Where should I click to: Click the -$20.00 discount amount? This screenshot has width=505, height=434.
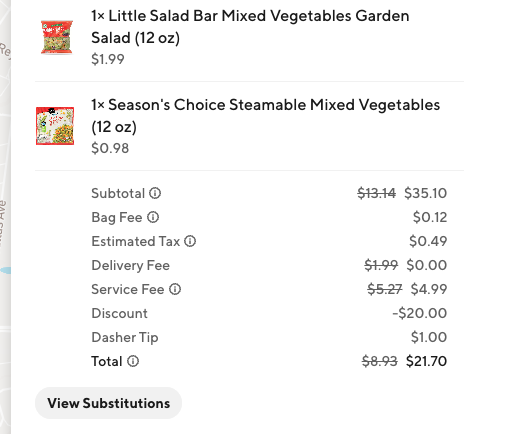coord(420,313)
